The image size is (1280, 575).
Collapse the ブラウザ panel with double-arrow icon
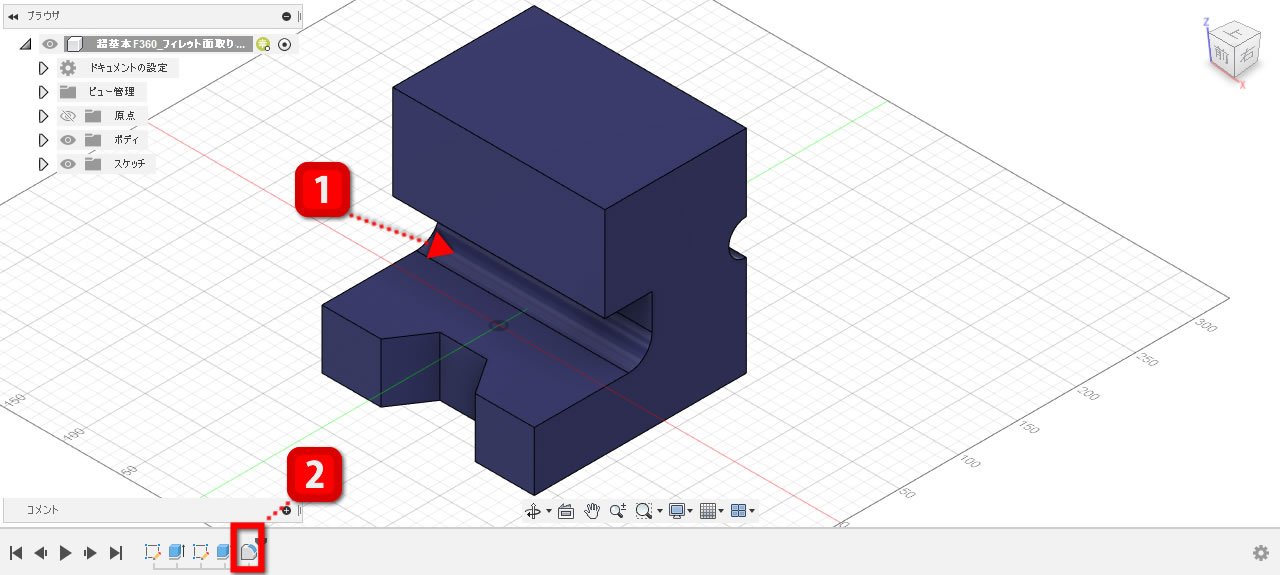click(13, 16)
